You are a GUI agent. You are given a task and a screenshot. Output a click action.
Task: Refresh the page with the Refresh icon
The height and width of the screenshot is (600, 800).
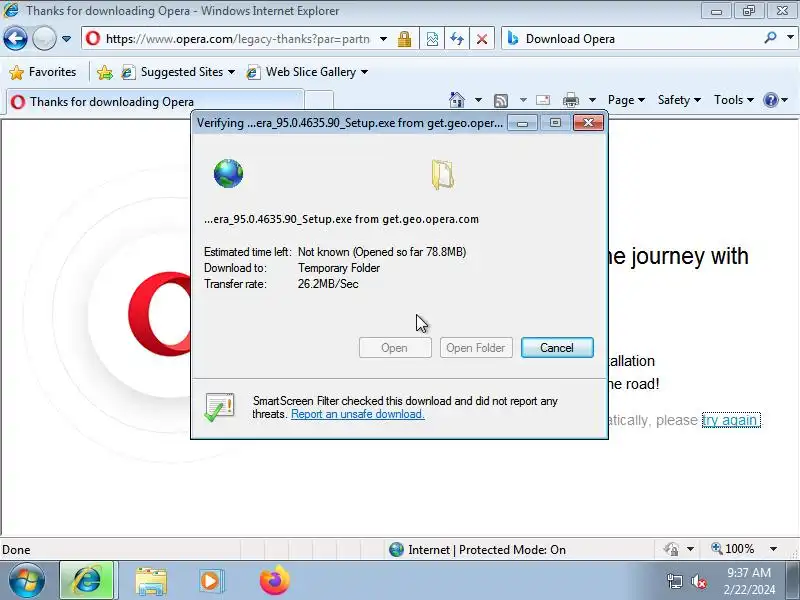tap(457, 39)
